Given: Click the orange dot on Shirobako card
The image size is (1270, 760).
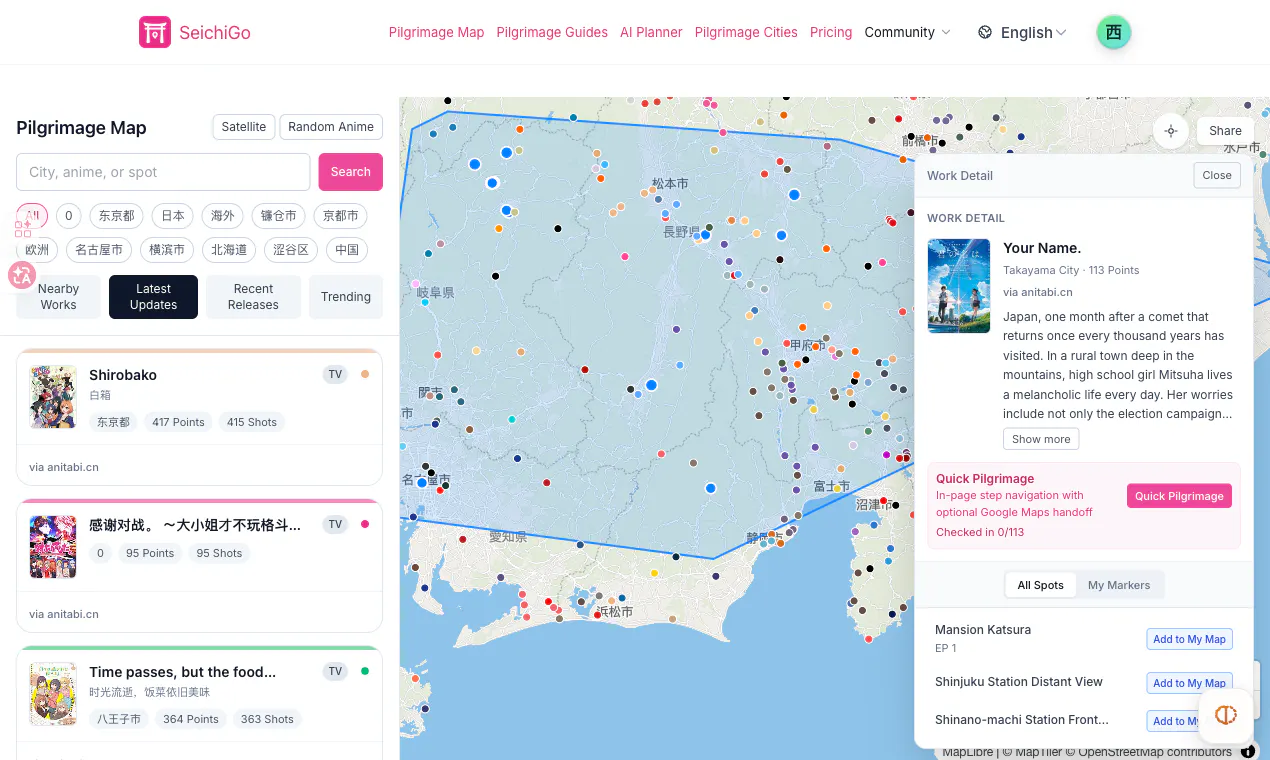Looking at the screenshot, I should [365, 374].
